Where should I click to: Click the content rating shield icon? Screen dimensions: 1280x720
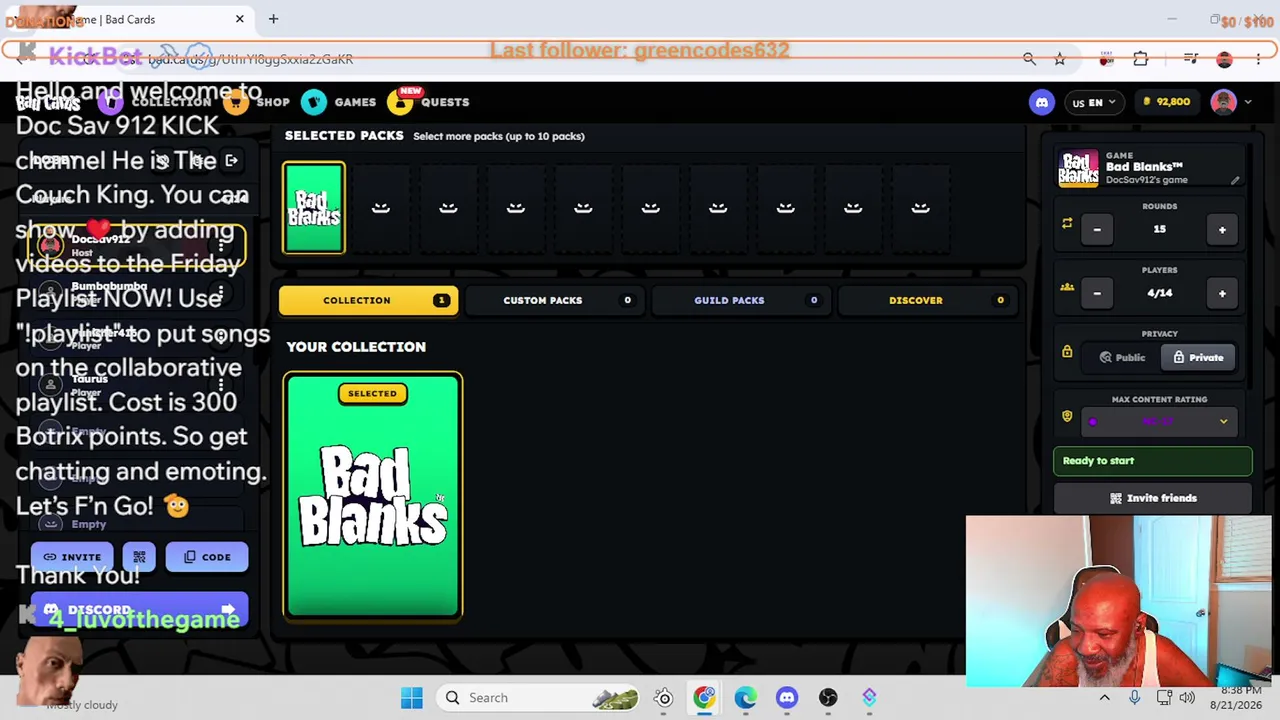tap(1067, 416)
